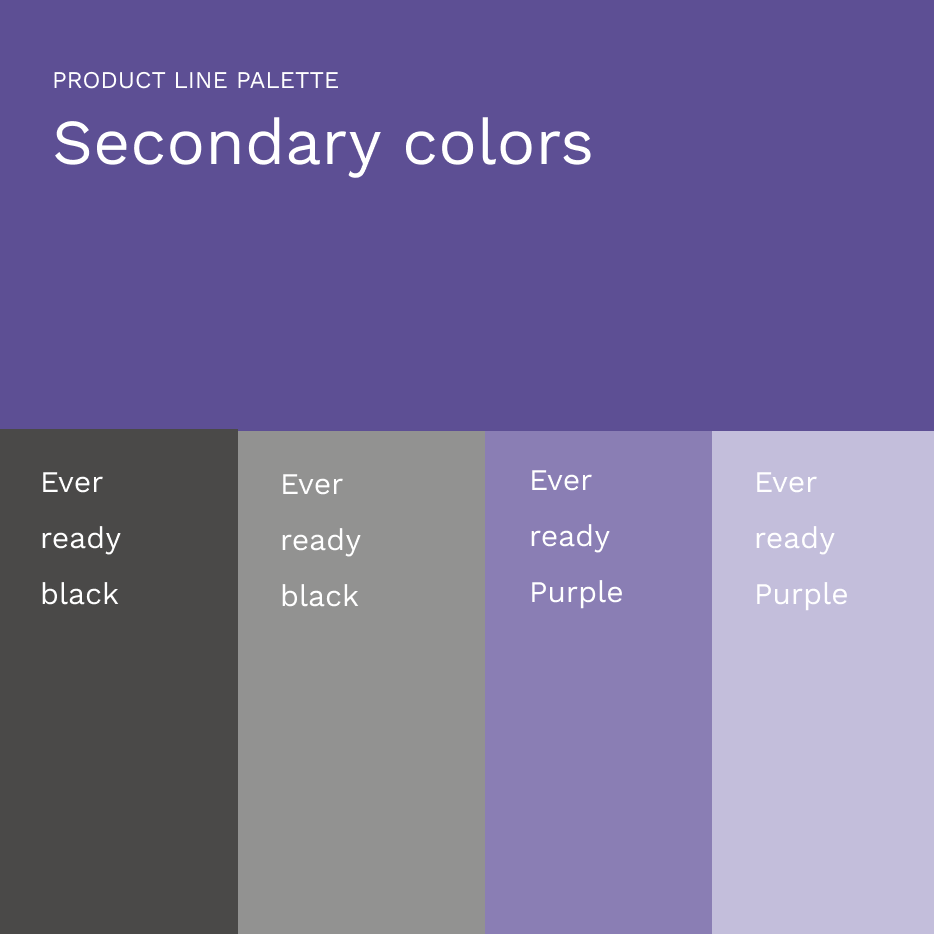The image size is (934, 934).
Task: Select 'ready' on the medium purple swatch
Action: (570, 538)
